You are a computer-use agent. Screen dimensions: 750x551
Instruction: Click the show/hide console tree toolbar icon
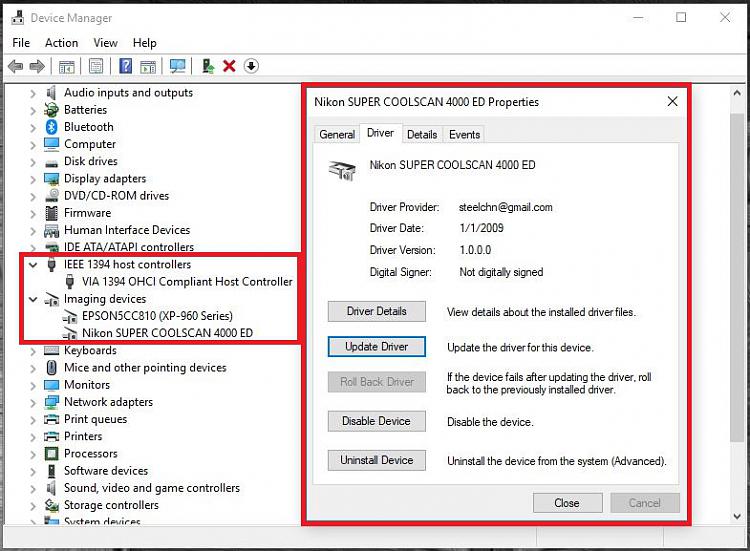(x=66, y=66)
